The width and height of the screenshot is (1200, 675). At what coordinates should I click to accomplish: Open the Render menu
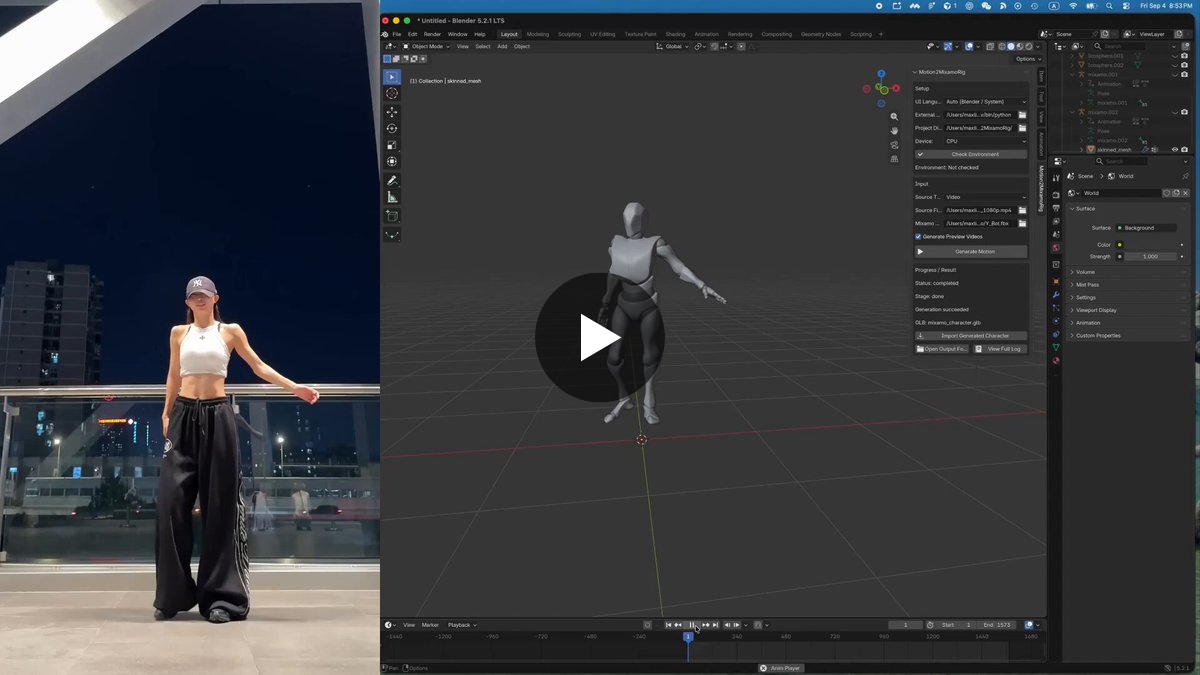[432, 34]
